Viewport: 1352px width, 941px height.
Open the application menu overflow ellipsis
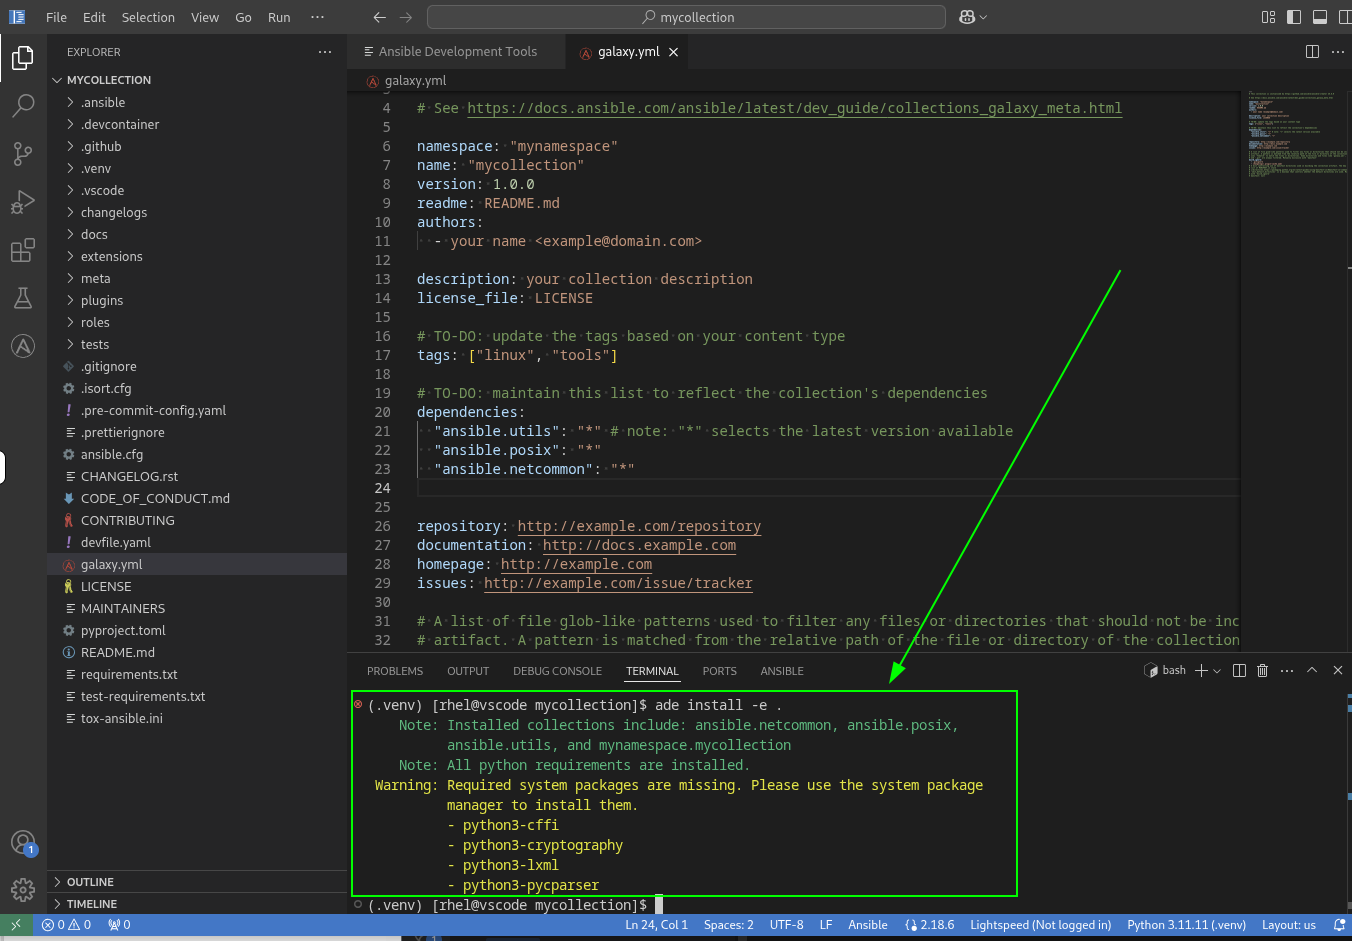point(317,17)
